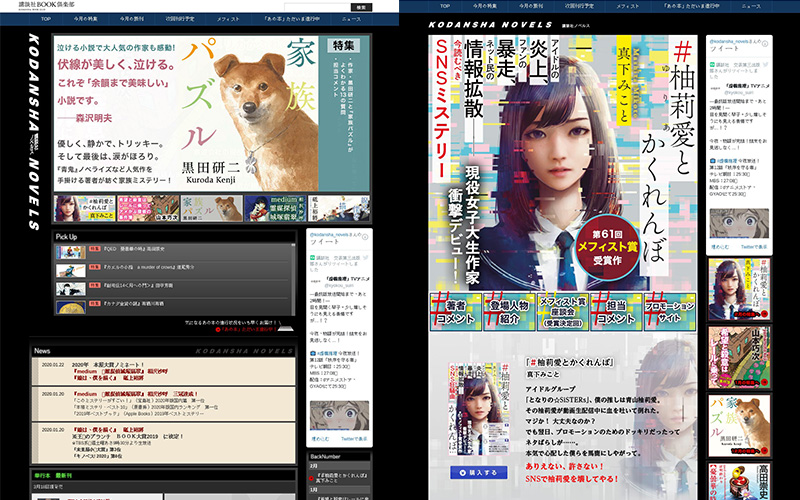Open 高田崇史 book cover in right sidebar
This screenshot has height=500, width=800.
pos(739,481)
